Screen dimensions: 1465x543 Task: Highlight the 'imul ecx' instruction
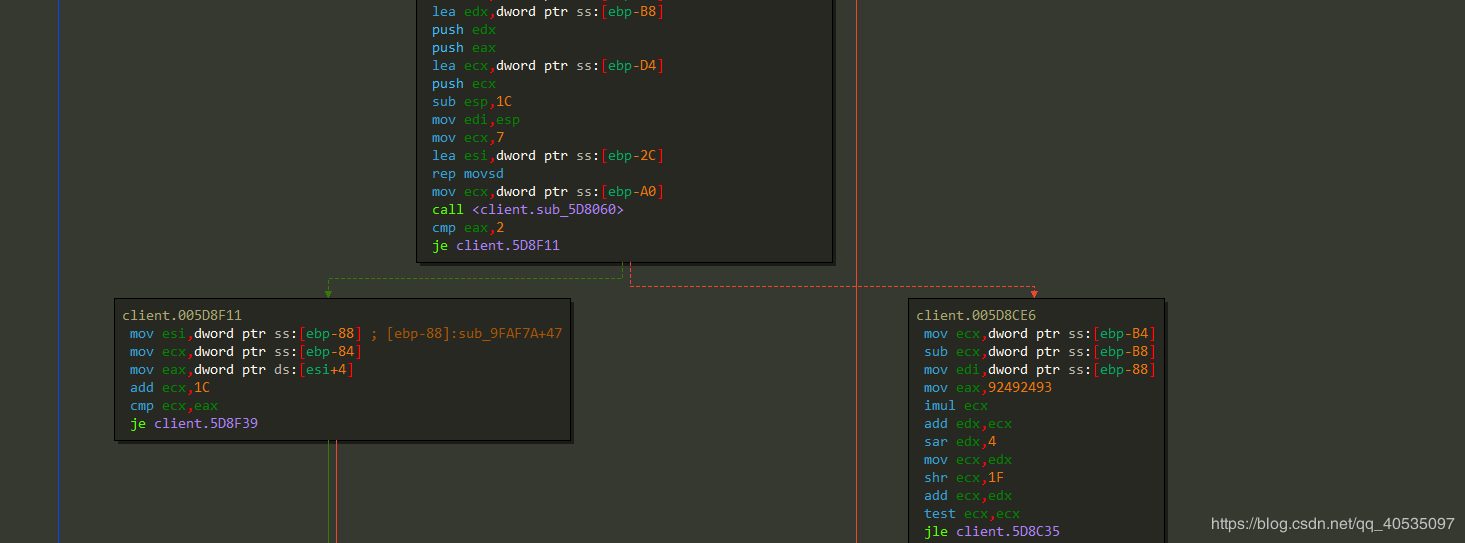tap(956, 406)
